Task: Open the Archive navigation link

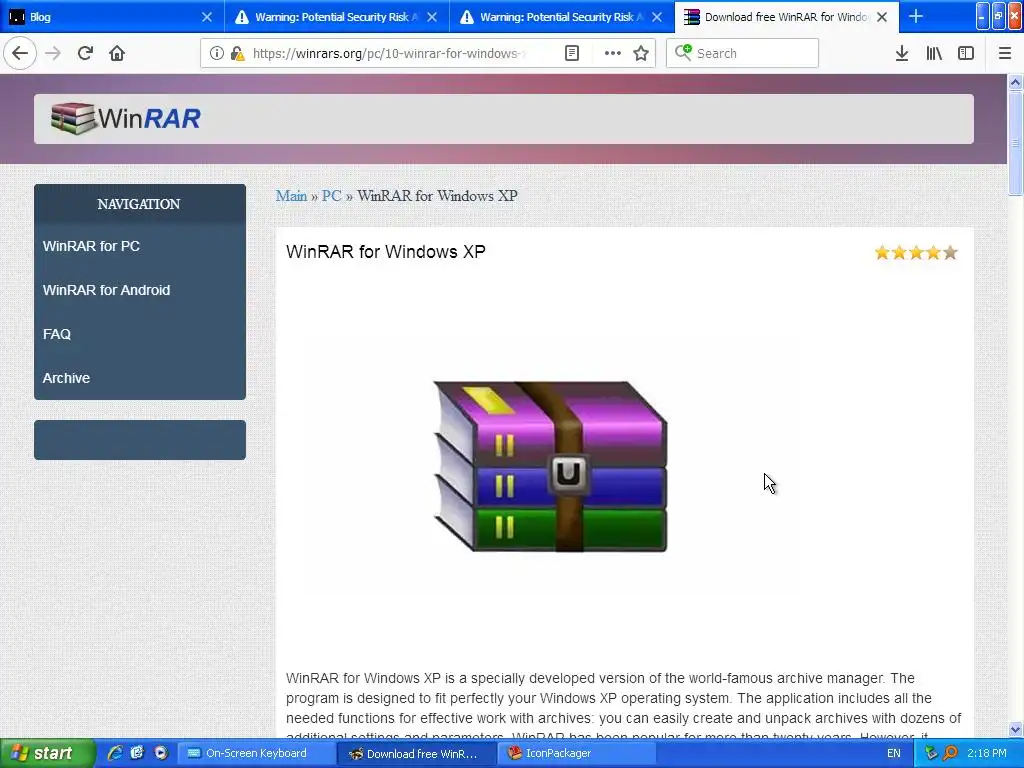Action: coord(66,378)
